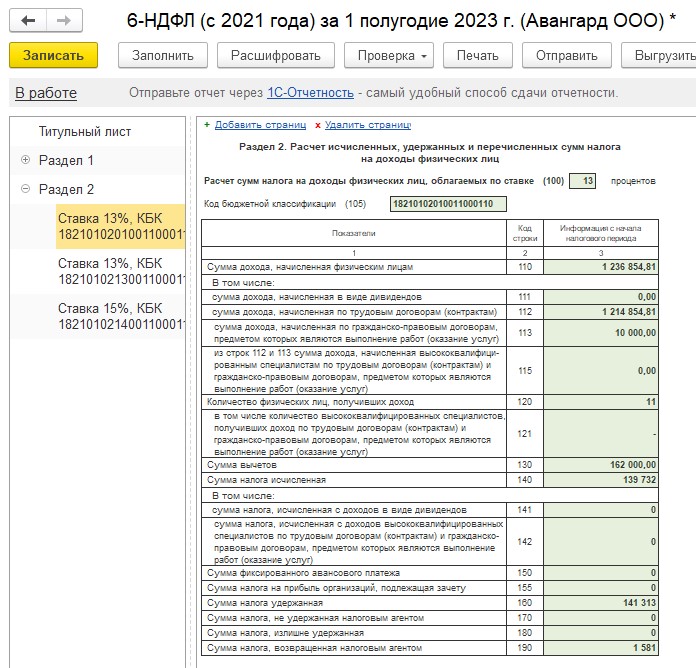Screen dimensions: 696x668
Task: Expand the Раздел 1 tree node
Action: tap(26, 160)
